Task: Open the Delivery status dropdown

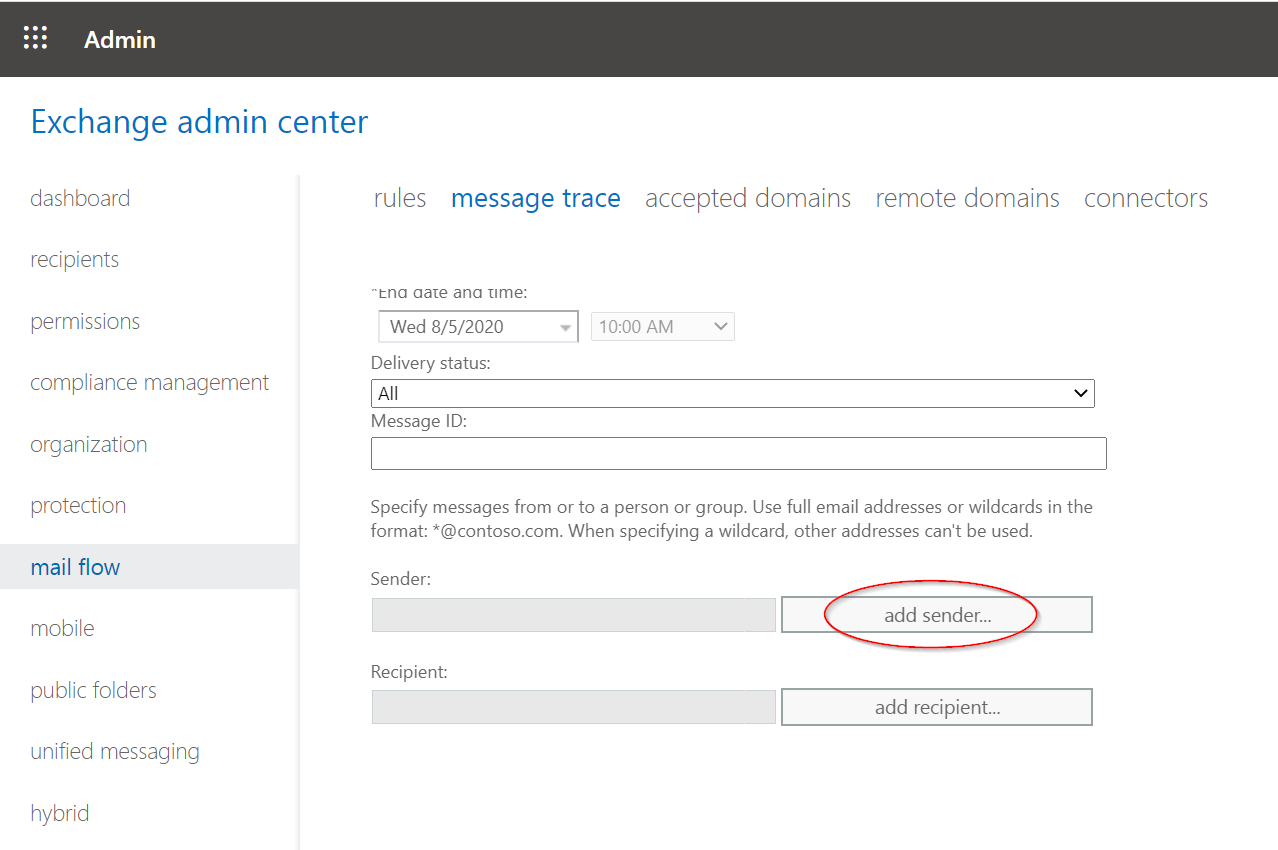Action: pyautogui.click(x=732, y=394)
